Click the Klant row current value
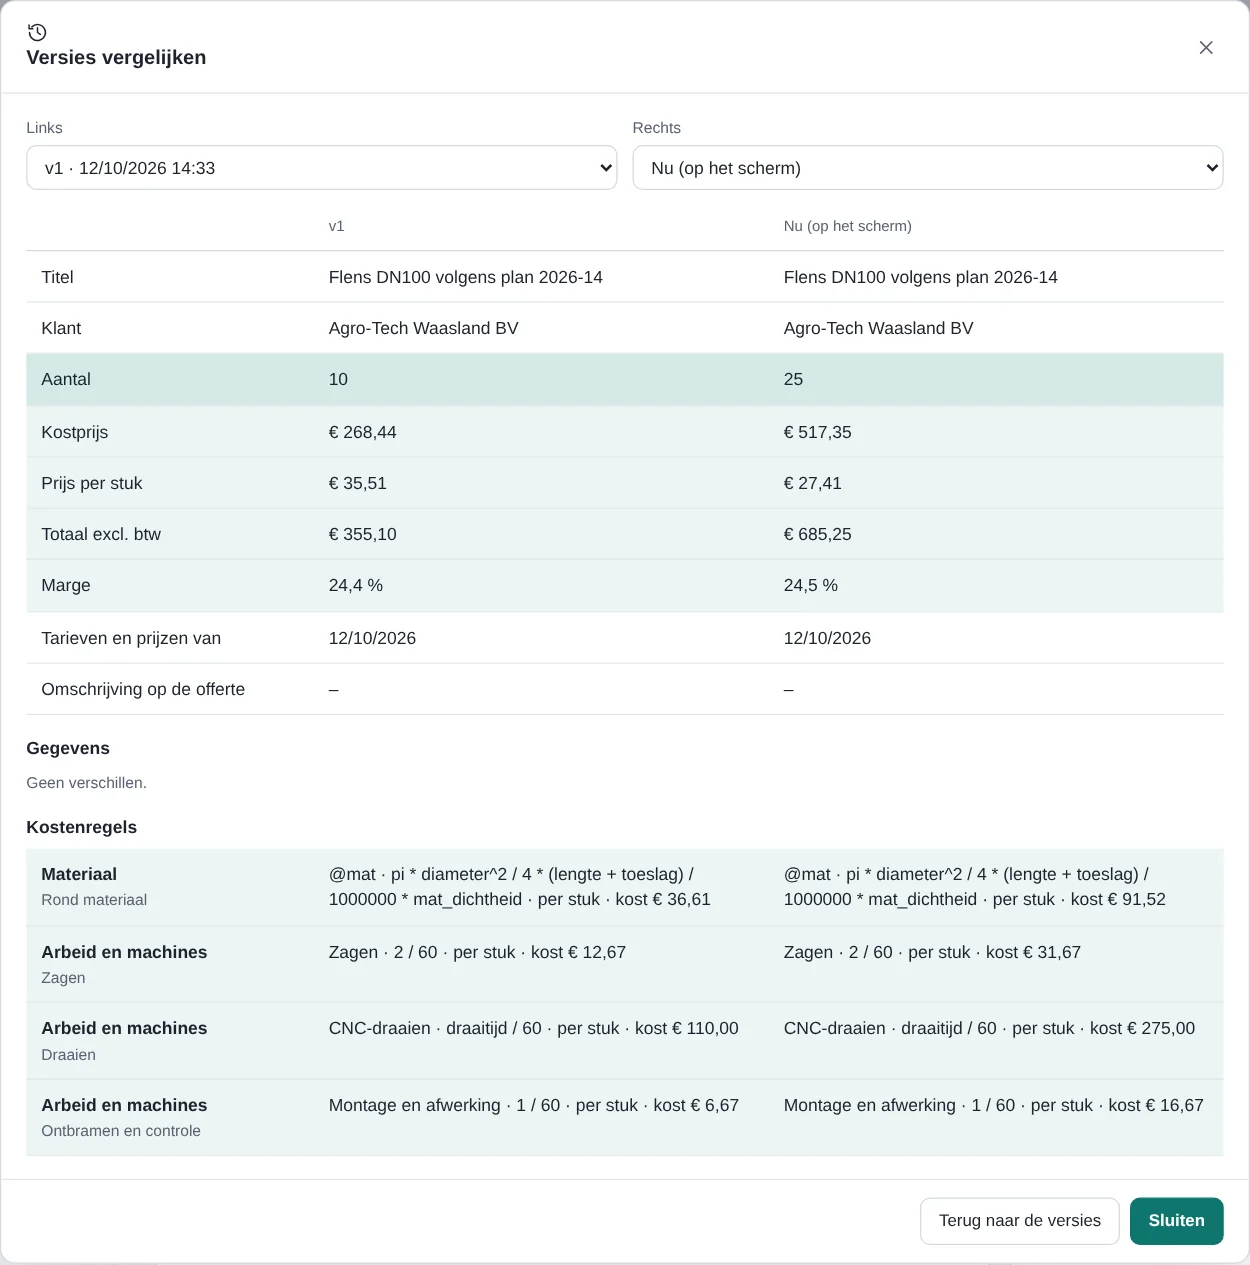The width and height of the screenshot is (1250, 1265). [x=878, y=328]
